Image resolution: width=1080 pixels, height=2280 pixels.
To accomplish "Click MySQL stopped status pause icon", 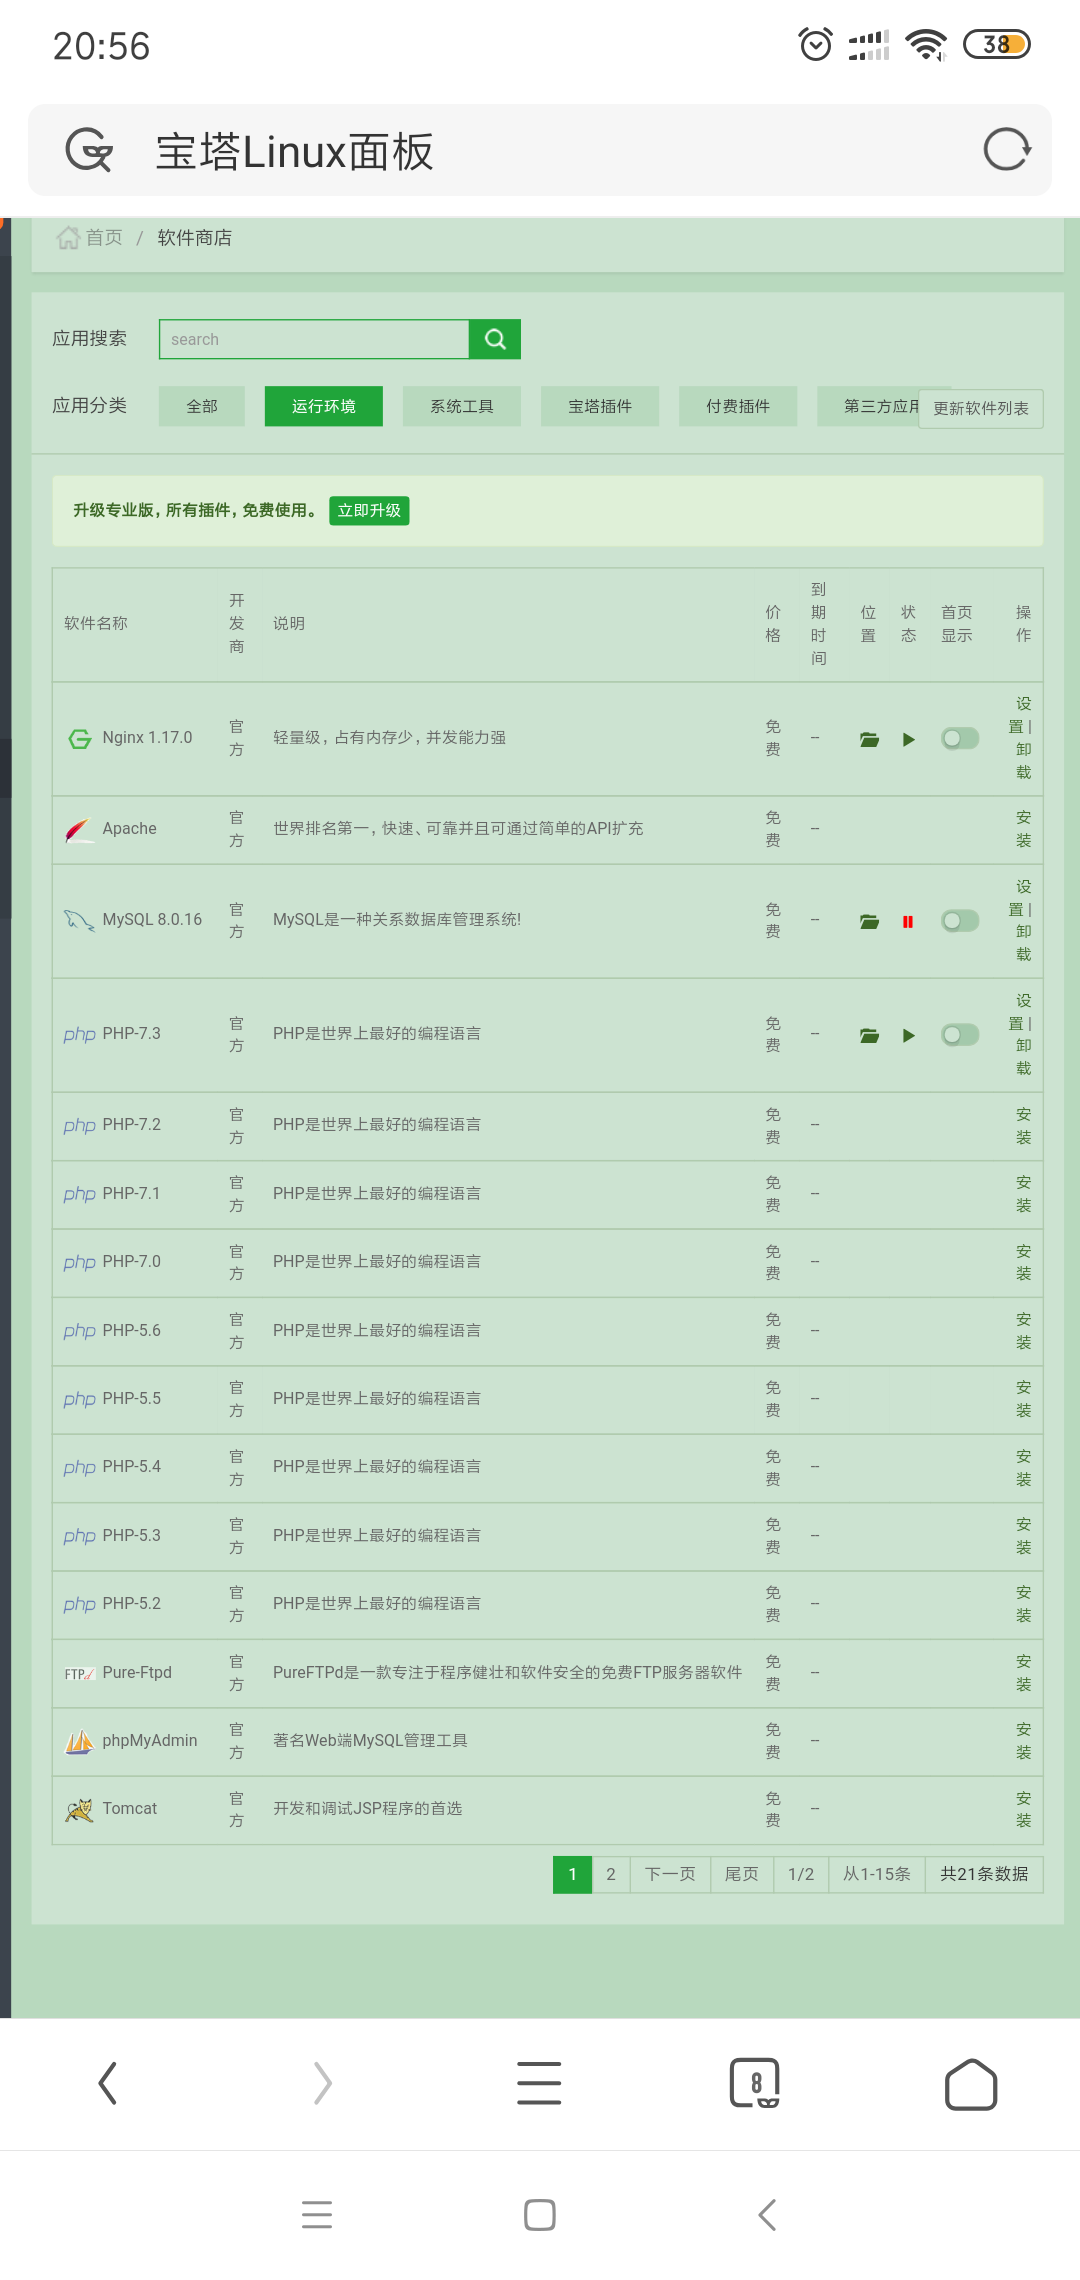I will [908, 921].
